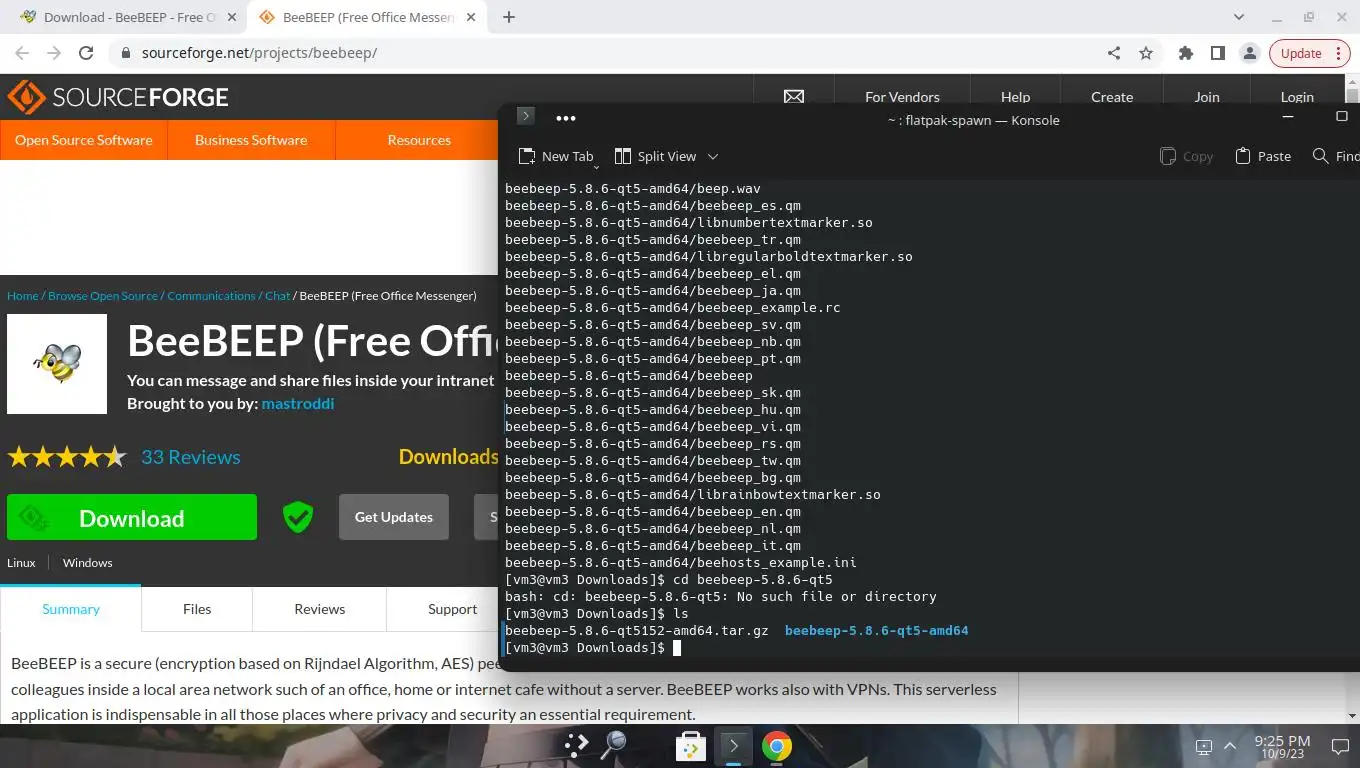
Task: Click Update button in Chrome
Action: click(x=1301, y=53)
